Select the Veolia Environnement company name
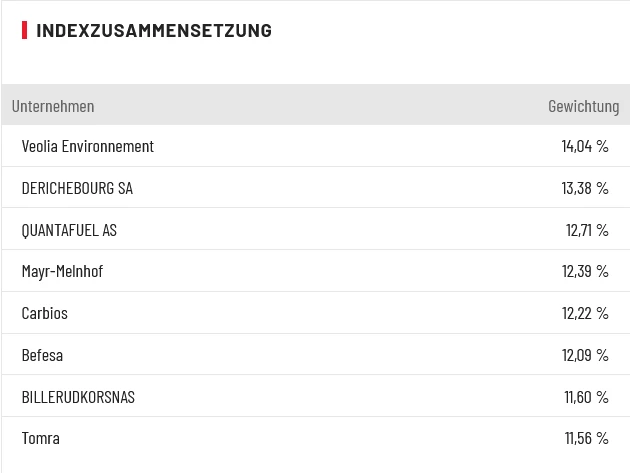630x473 pixels. [88, 146]
